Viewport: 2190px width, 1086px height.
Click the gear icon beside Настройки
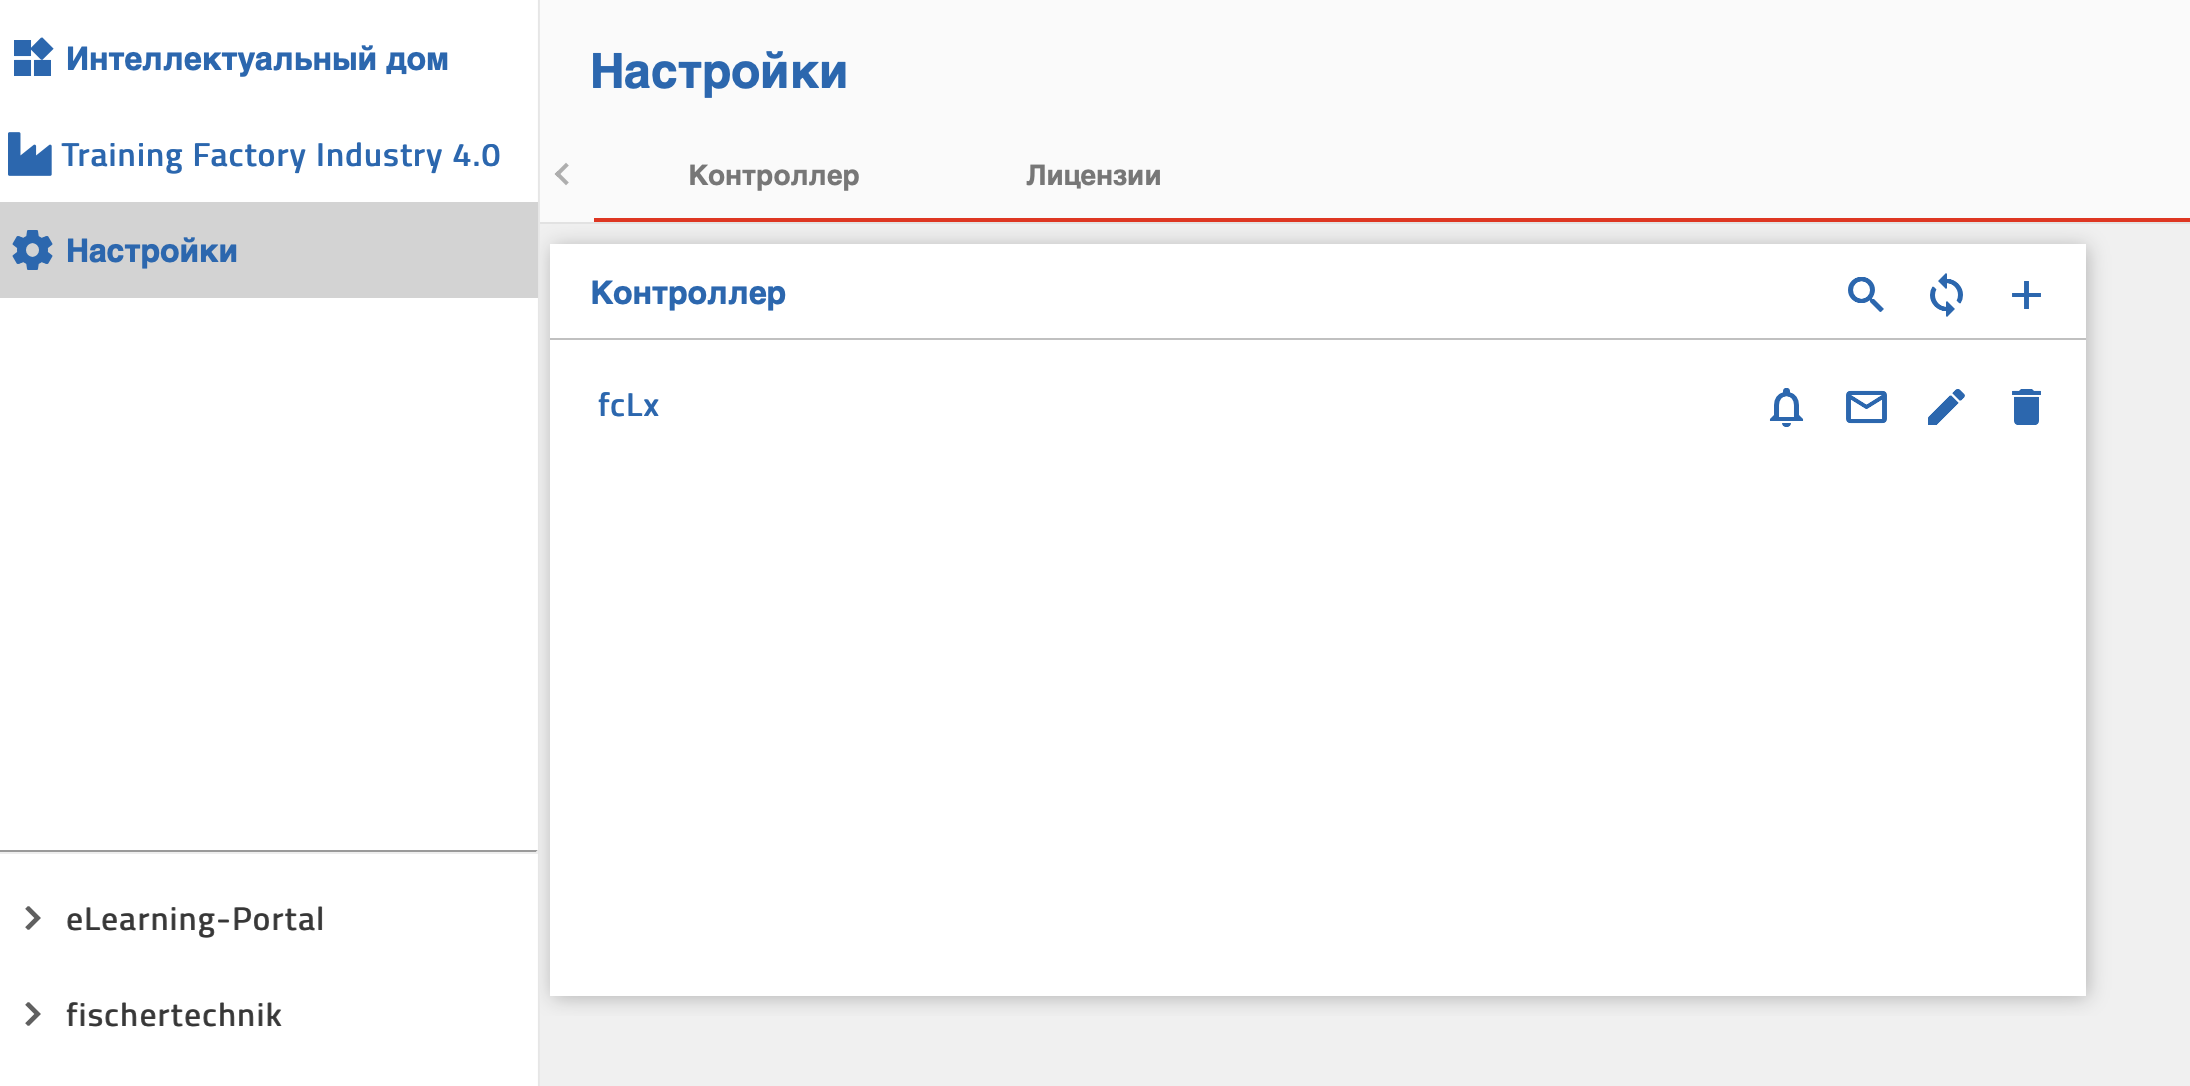point(33,250)
